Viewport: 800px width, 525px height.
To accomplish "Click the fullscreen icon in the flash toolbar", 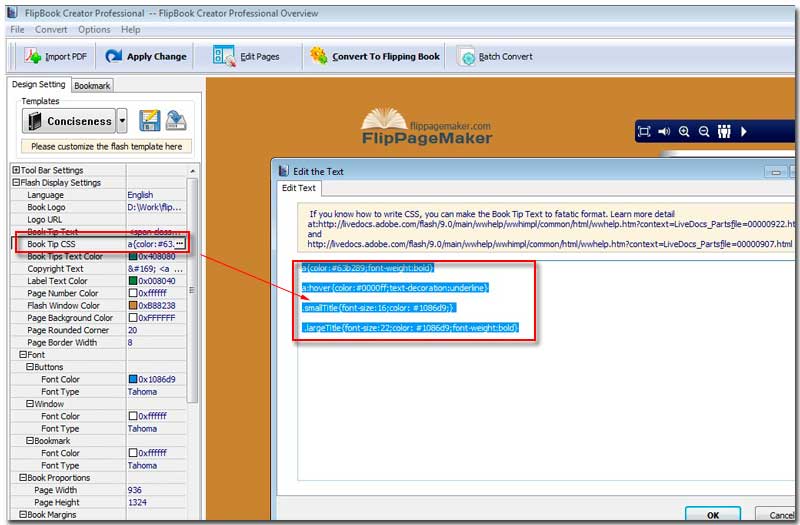I will click(x=644, y=132).
